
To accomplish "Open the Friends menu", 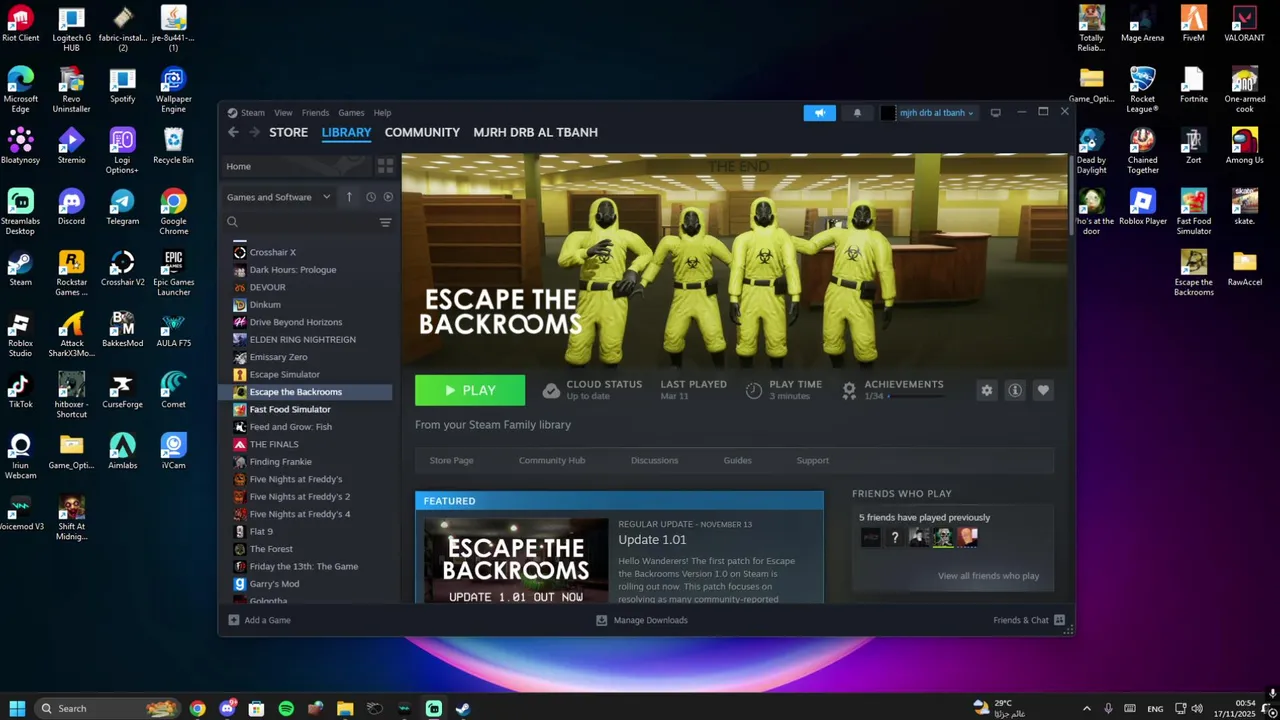I will pos(315,113).
